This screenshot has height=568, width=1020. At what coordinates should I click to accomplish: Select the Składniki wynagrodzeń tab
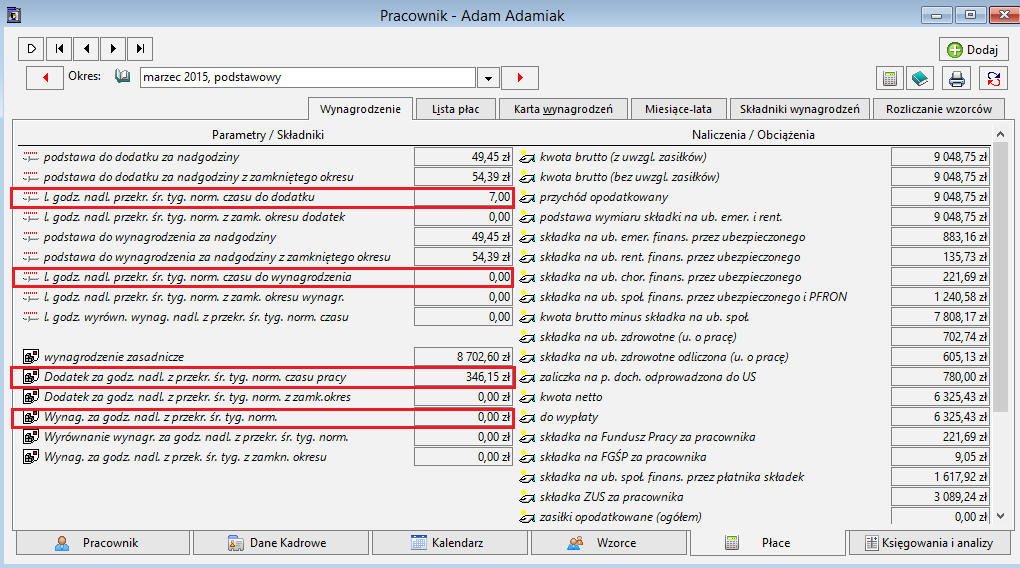[799, 109]
